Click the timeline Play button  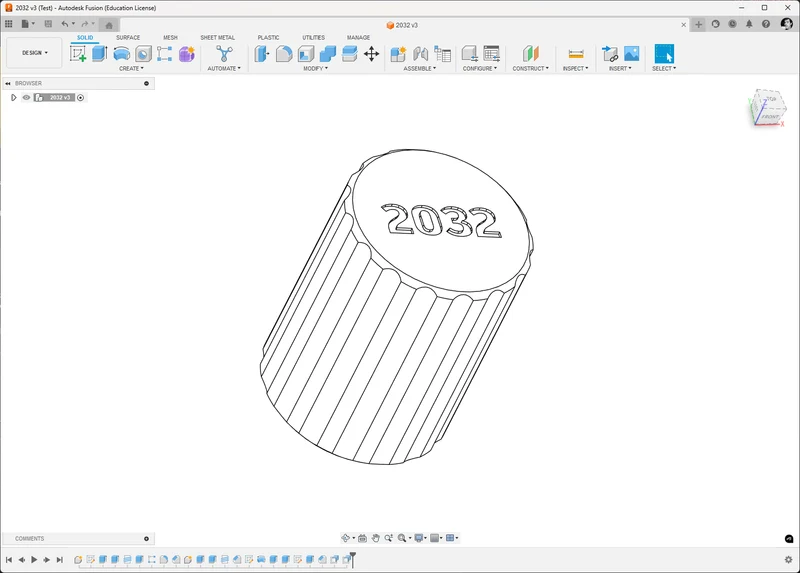[34, 560]
